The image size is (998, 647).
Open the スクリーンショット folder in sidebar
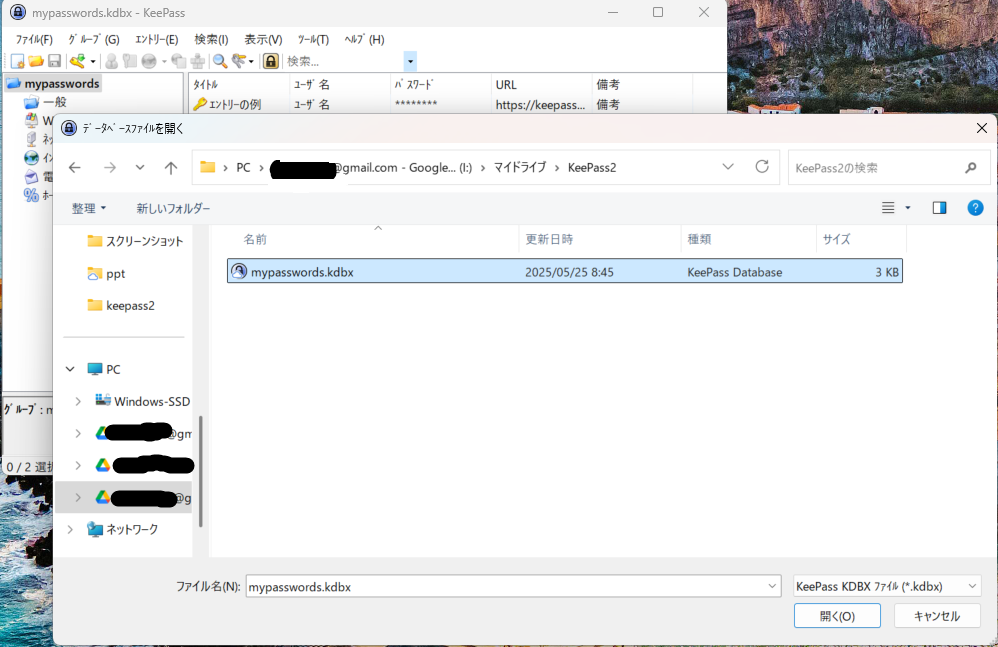click(x=135, y=241)
